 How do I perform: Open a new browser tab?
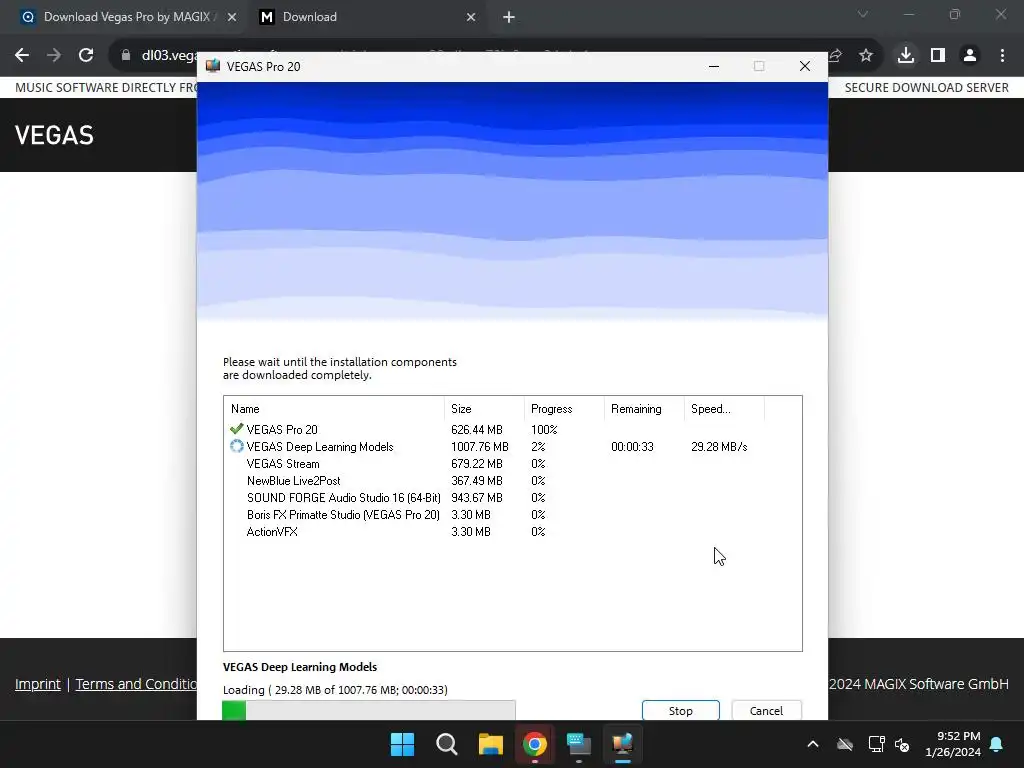coord(509,17)
